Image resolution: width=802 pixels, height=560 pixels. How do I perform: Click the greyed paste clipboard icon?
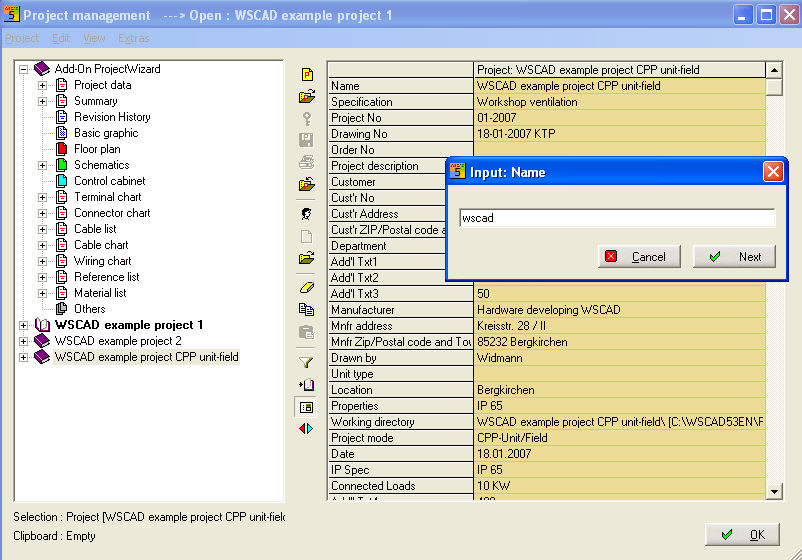tap(306, 332)
